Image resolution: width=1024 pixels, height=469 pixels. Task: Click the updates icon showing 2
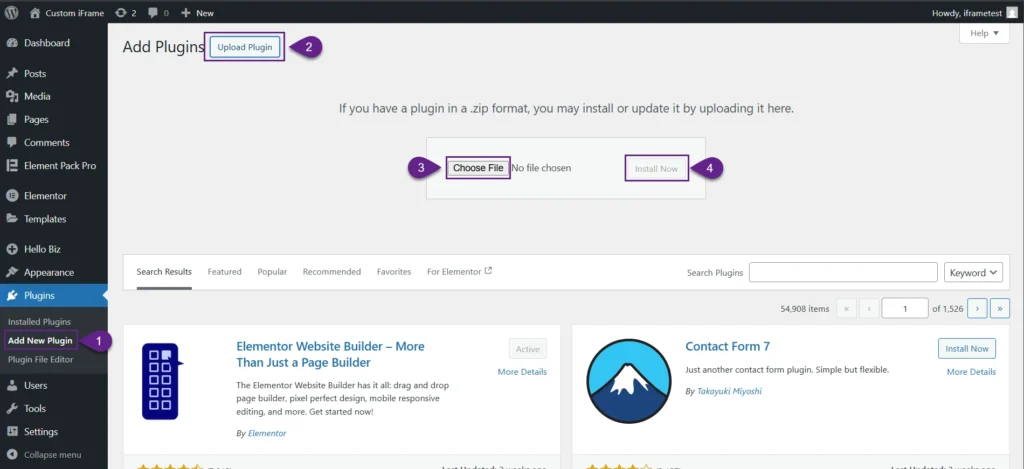[x=120, y=12]
